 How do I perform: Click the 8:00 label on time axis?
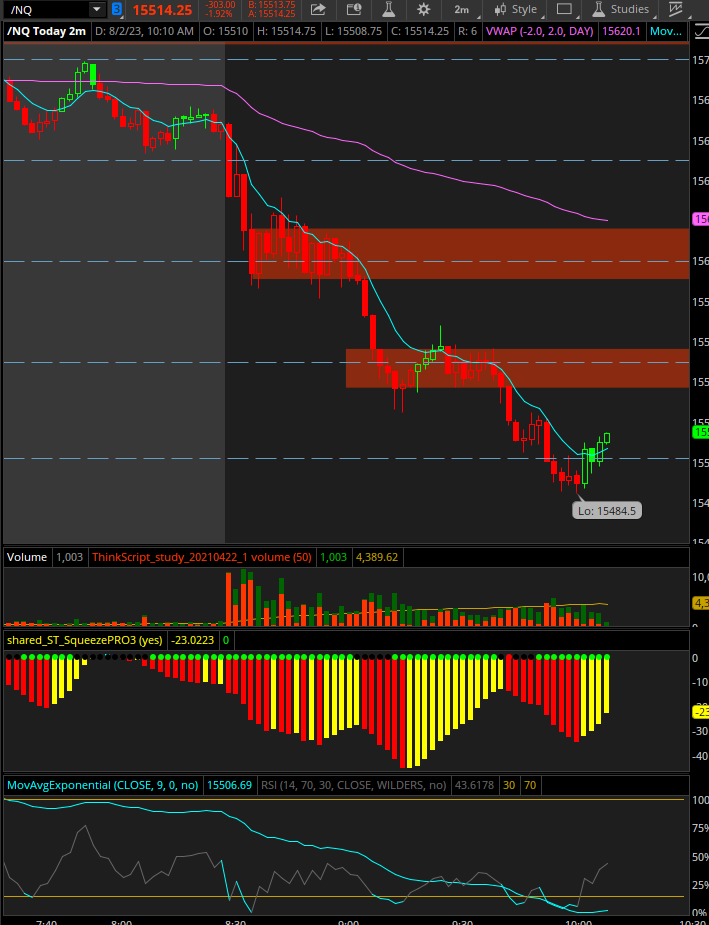point(122,921)
